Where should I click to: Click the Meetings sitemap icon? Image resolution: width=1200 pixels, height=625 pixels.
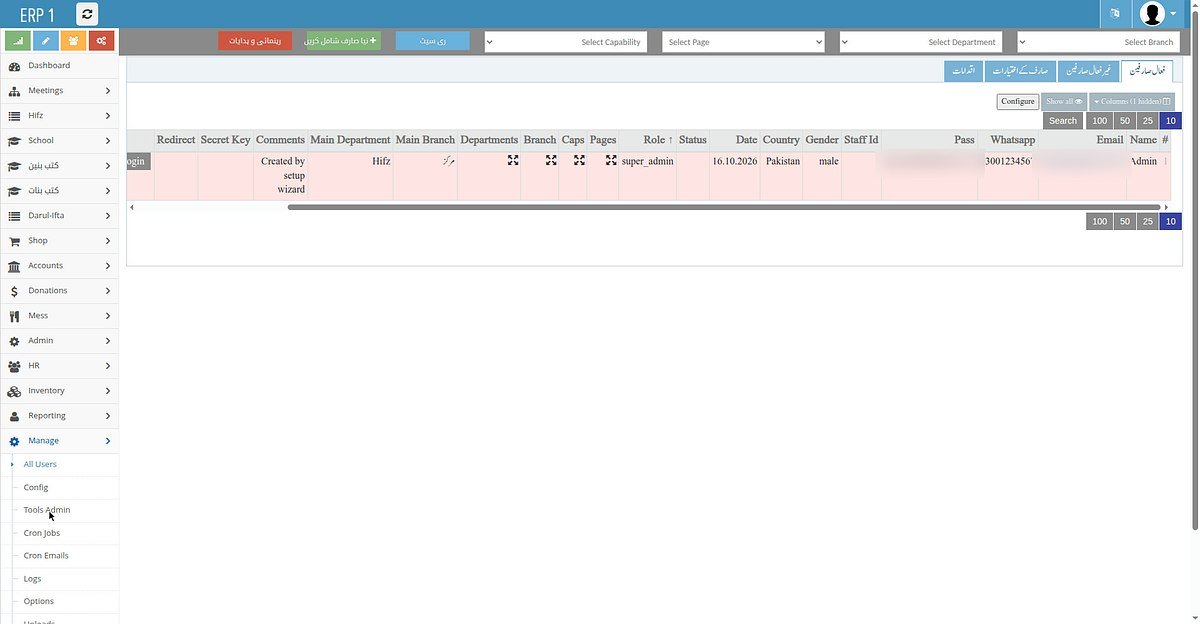14,91
